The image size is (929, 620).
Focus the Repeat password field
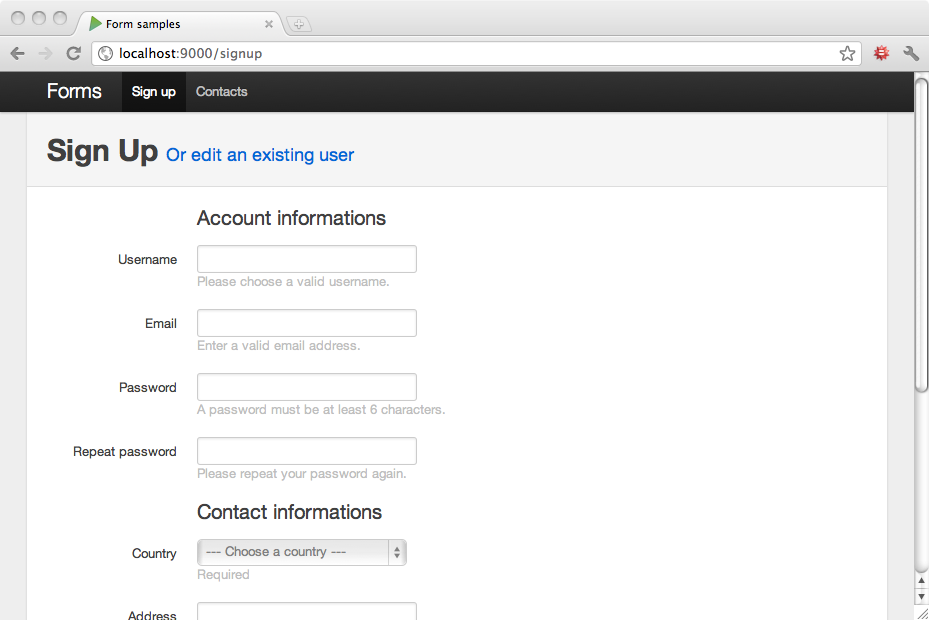(x=307, y=451)
